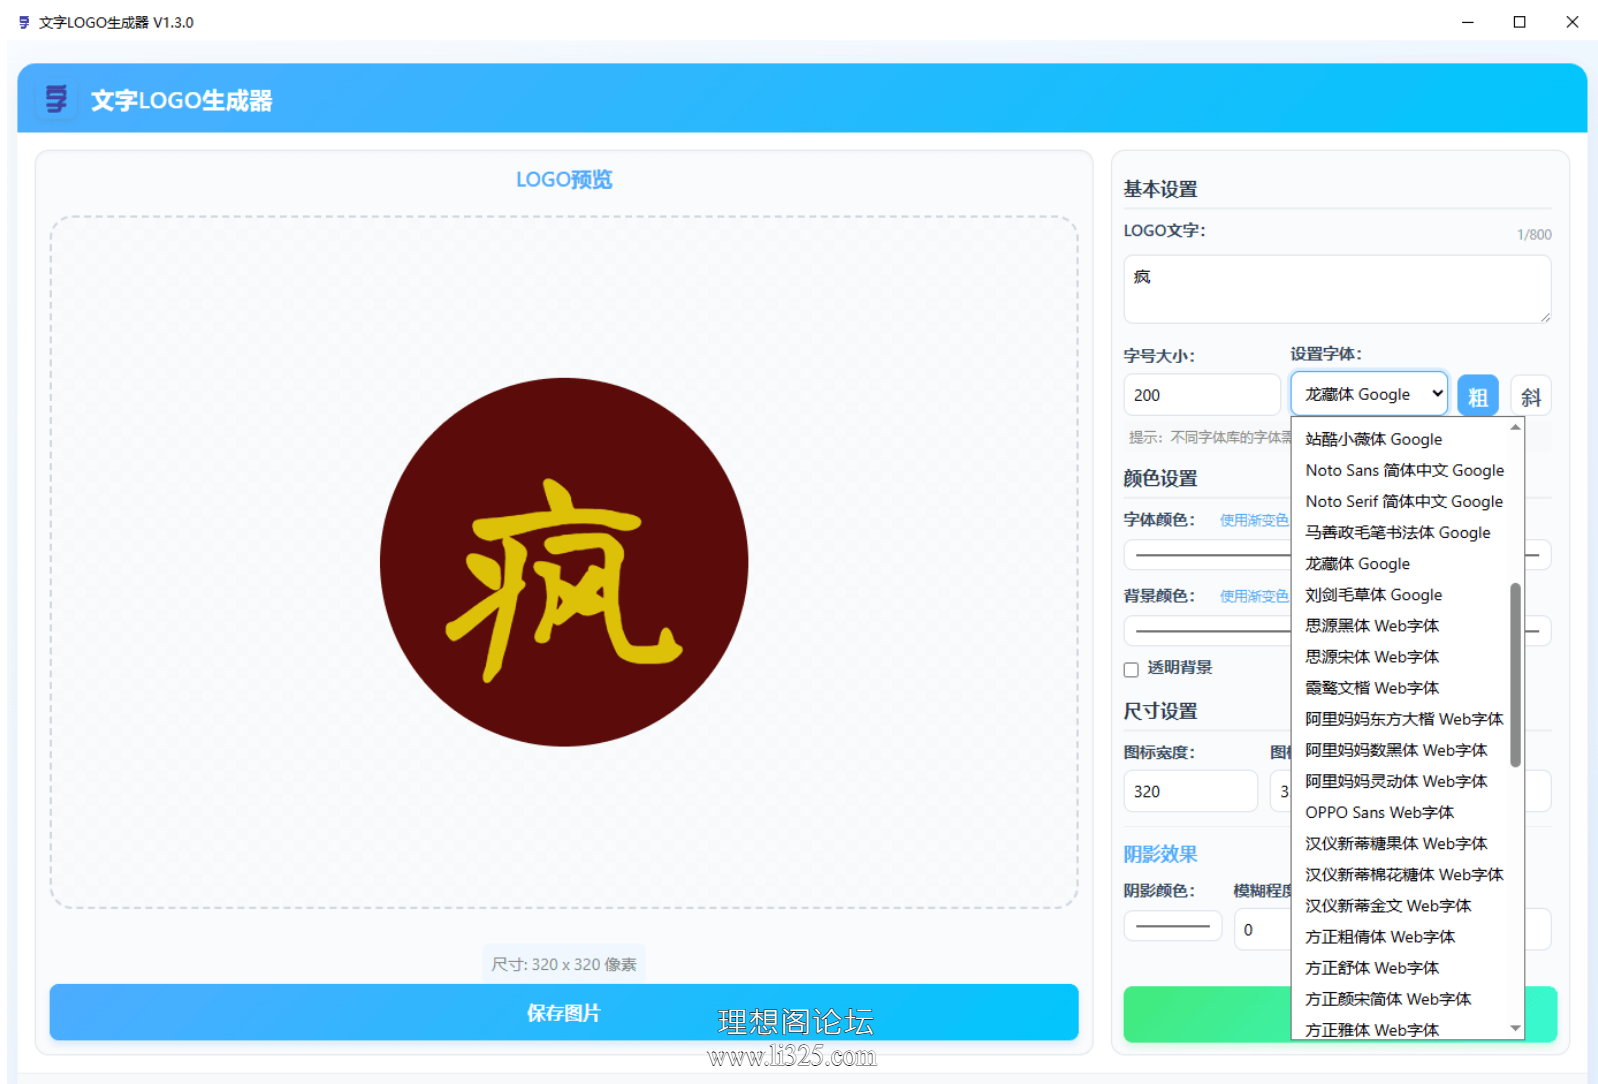Click the font list scrollbar thumb
1598x1084 pixels.
(1515, 675)
